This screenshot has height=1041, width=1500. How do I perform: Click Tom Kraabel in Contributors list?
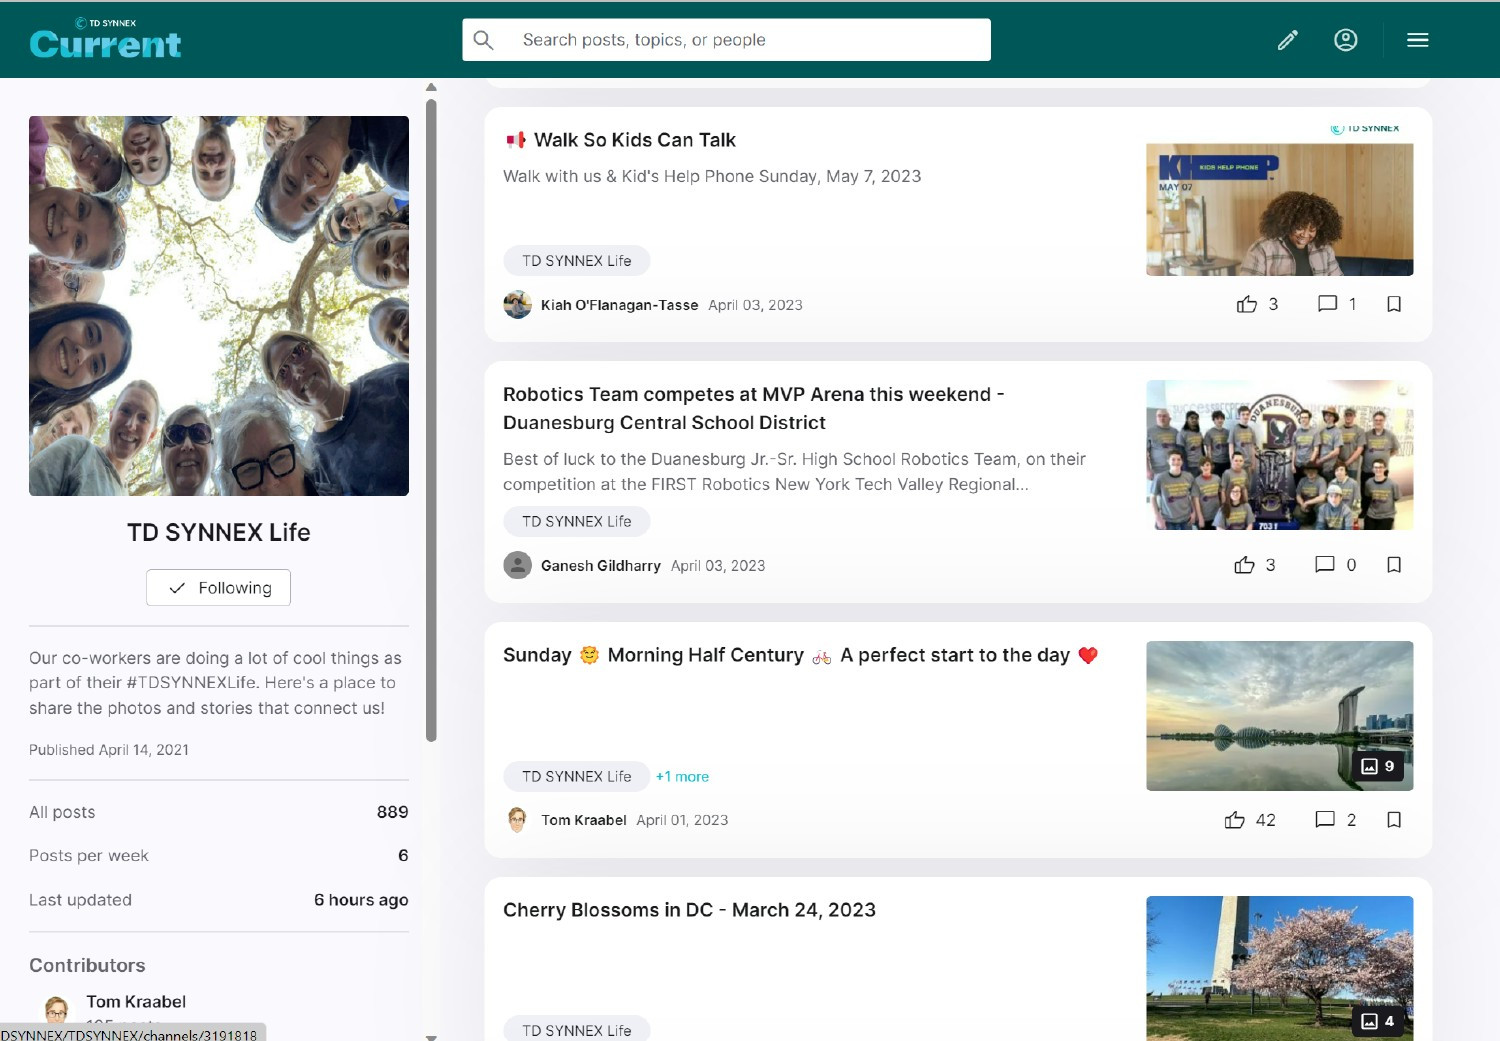136,1002
